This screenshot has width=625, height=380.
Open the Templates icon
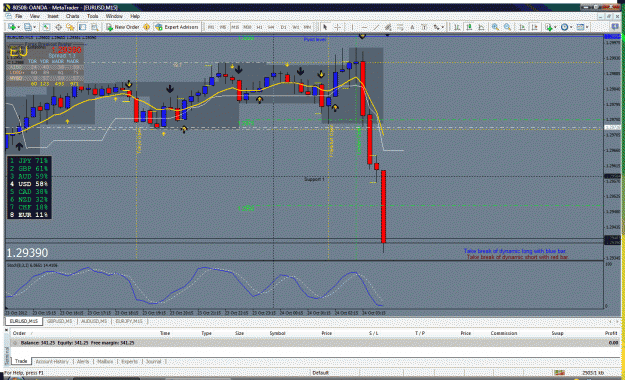[x=580, y=27]
